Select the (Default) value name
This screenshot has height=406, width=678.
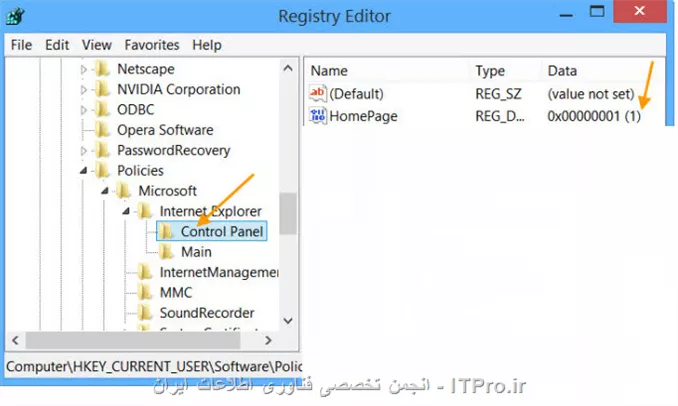[x=356, y=93]
